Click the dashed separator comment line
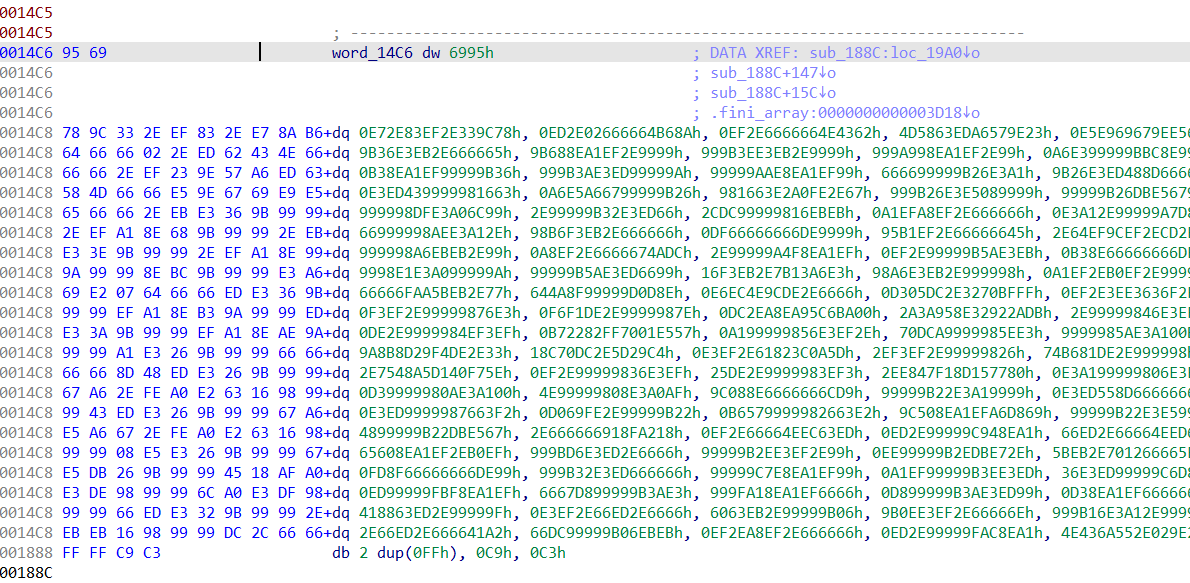This screenshot has width=1190, height=583. coord(680,33)
